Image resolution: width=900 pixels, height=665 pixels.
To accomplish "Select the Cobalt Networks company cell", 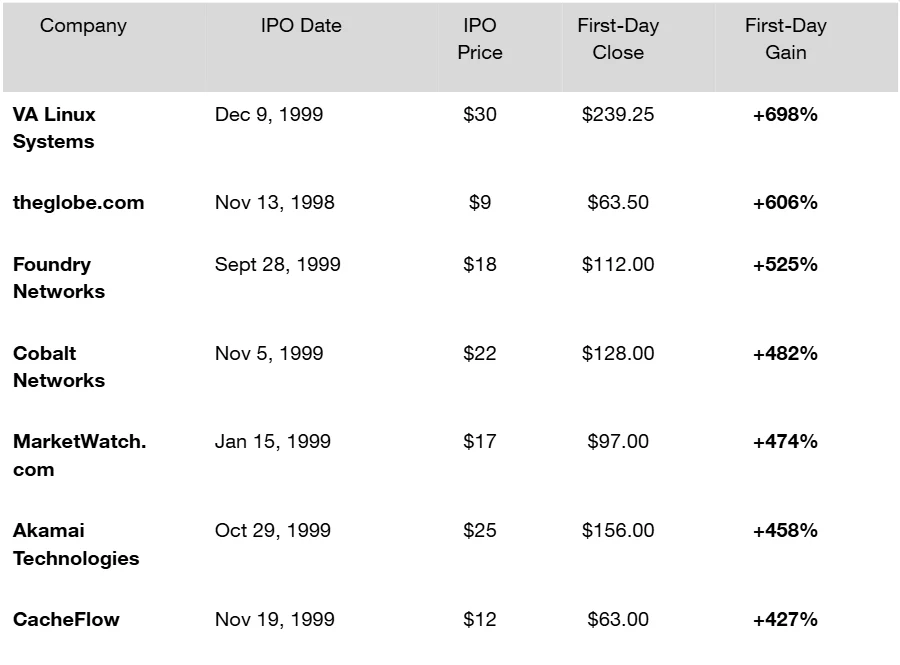I will coord(58,367).
